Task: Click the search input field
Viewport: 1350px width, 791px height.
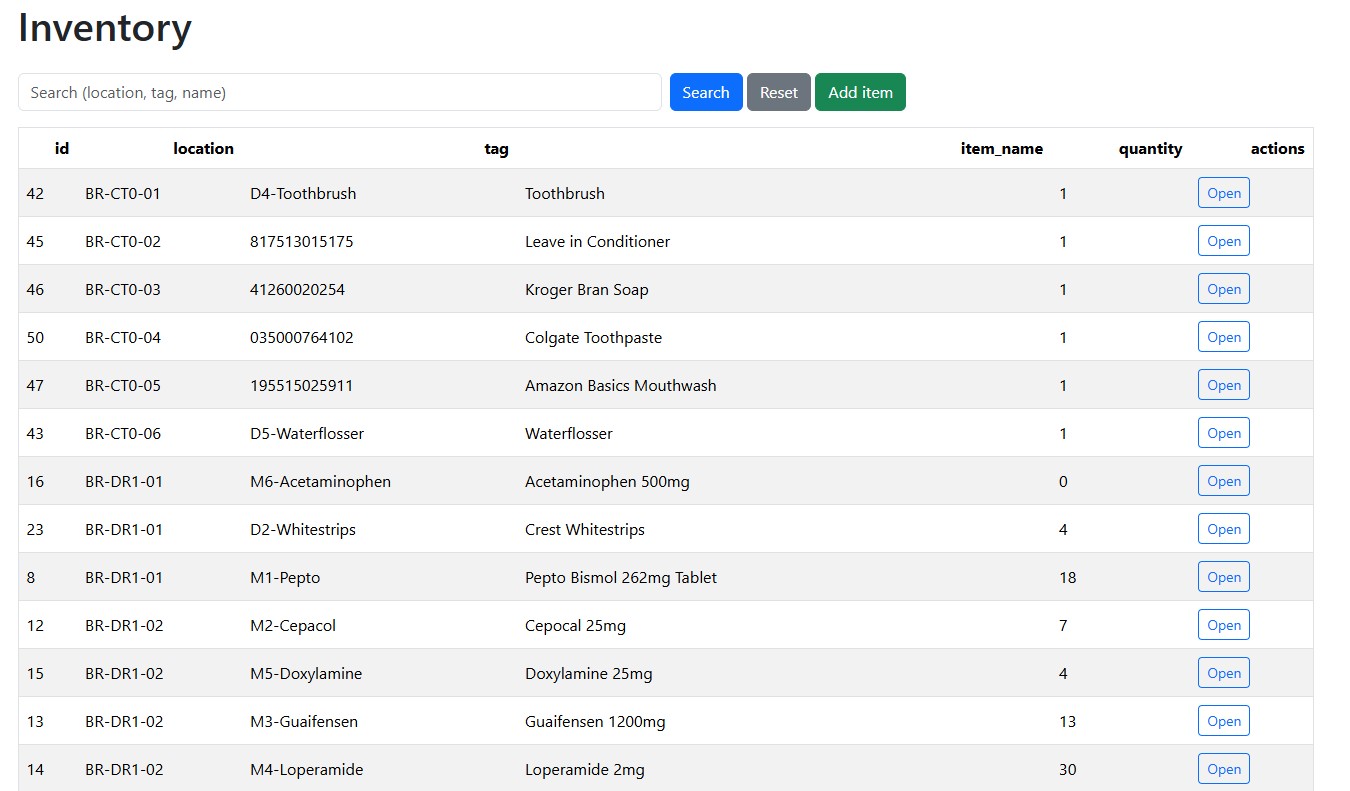Action: (337, 91)
